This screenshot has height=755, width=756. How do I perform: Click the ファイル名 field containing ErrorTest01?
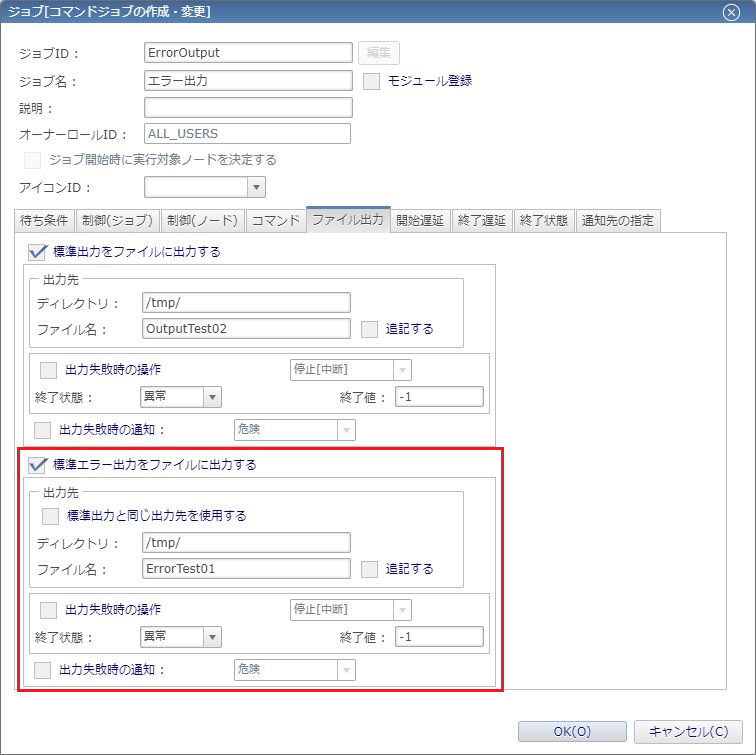click(246, 569)
